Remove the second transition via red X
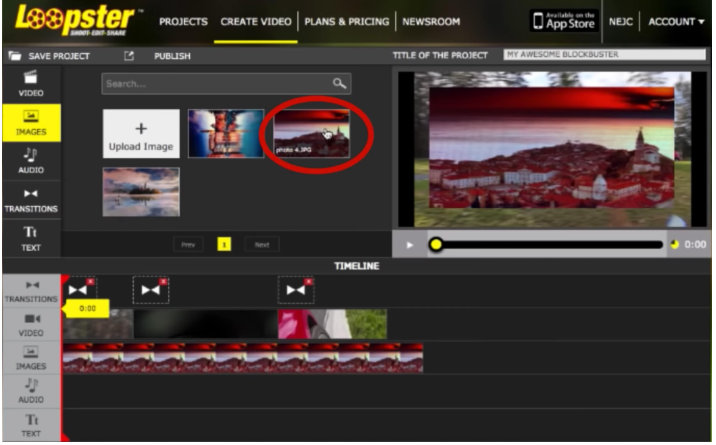 [163, 282]
